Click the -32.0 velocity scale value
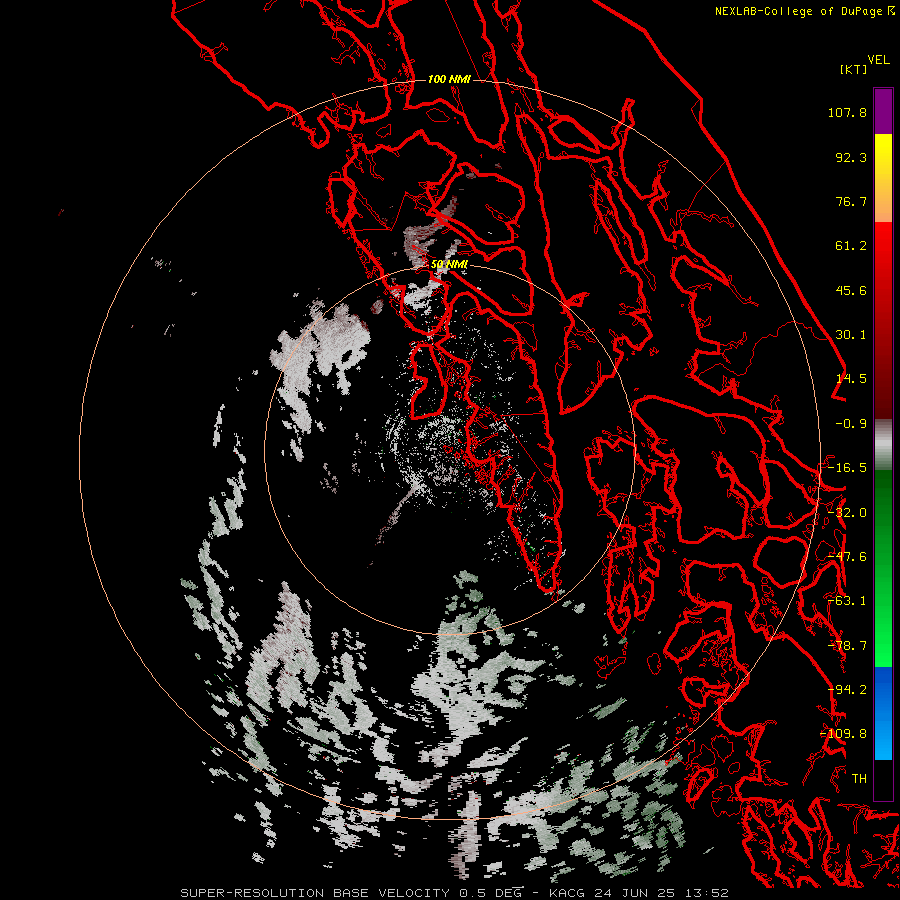 [847, 513]
